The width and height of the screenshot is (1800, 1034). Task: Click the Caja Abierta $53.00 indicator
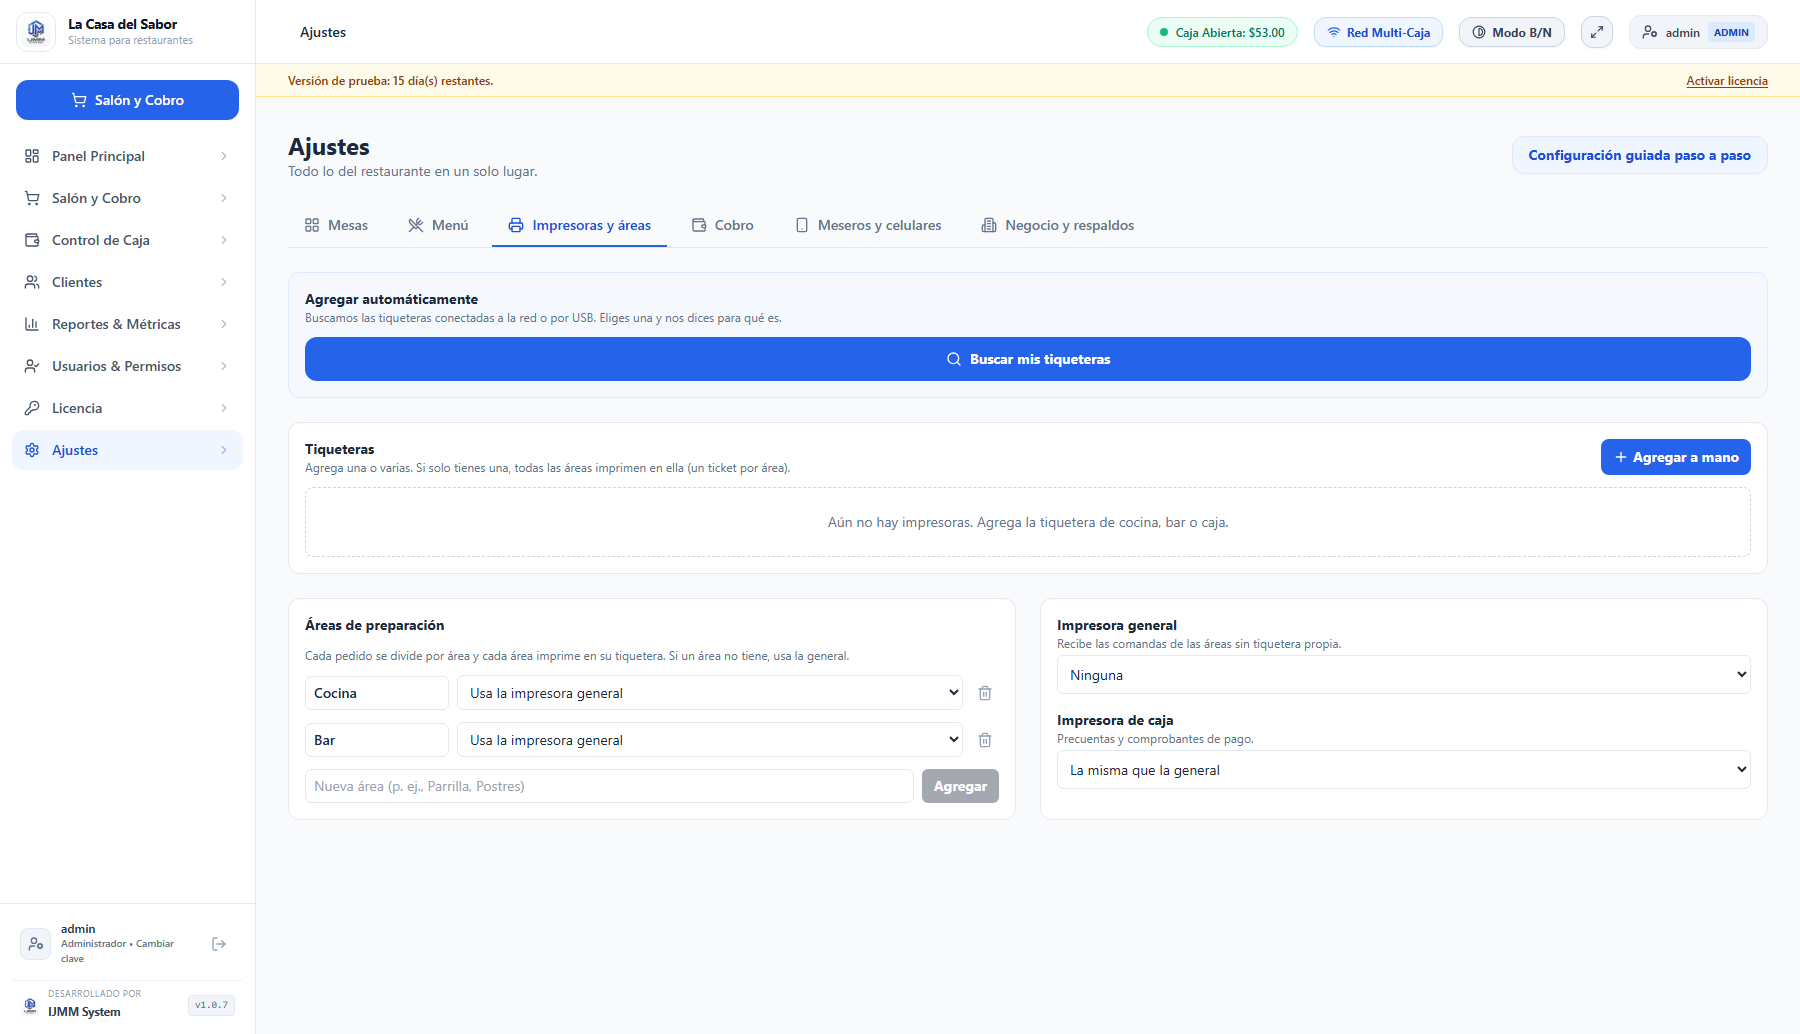click(x=1222, y=32)
